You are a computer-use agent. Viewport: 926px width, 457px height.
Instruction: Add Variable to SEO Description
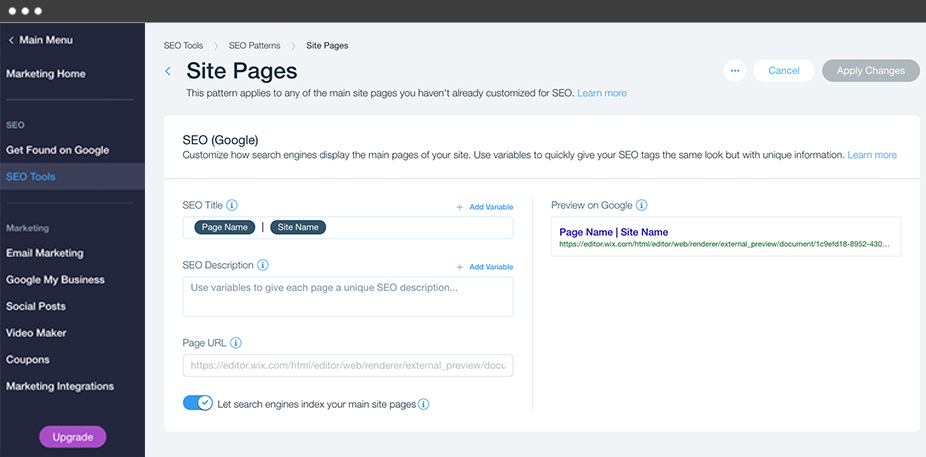pos(485,267)
